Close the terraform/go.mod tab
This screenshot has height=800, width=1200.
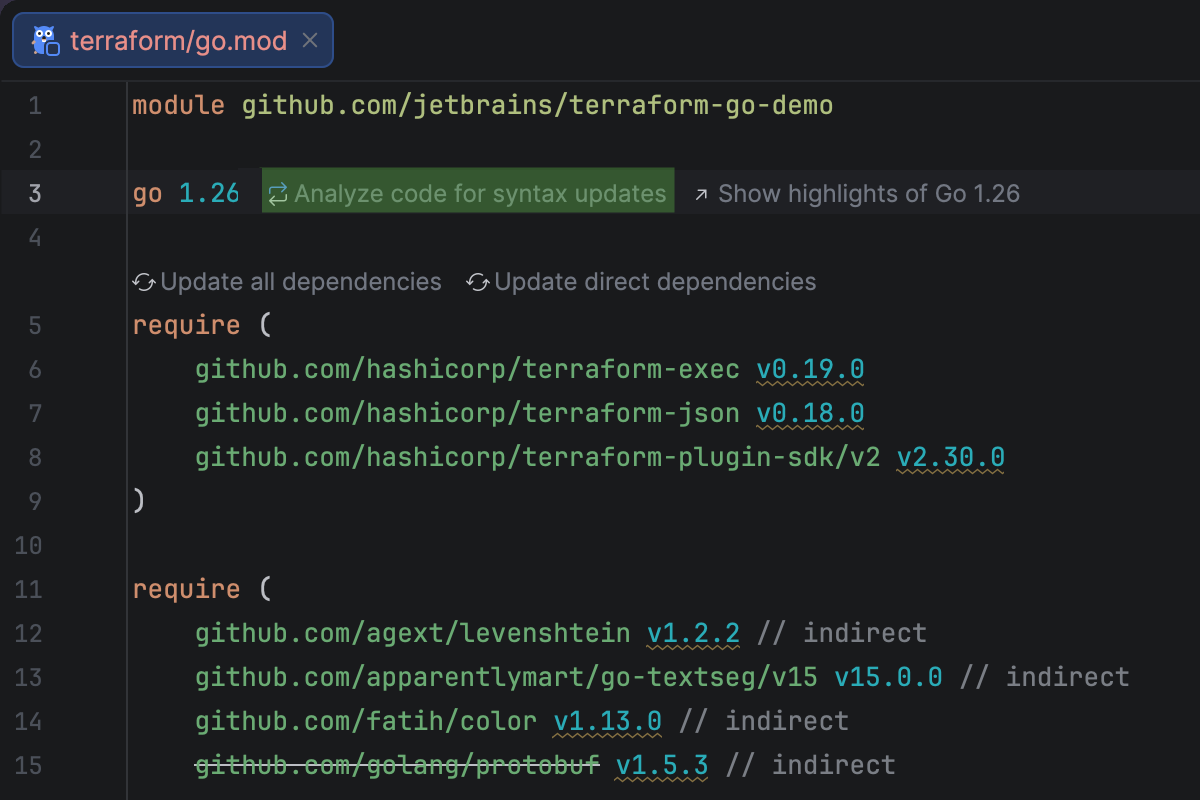point(310,41)
